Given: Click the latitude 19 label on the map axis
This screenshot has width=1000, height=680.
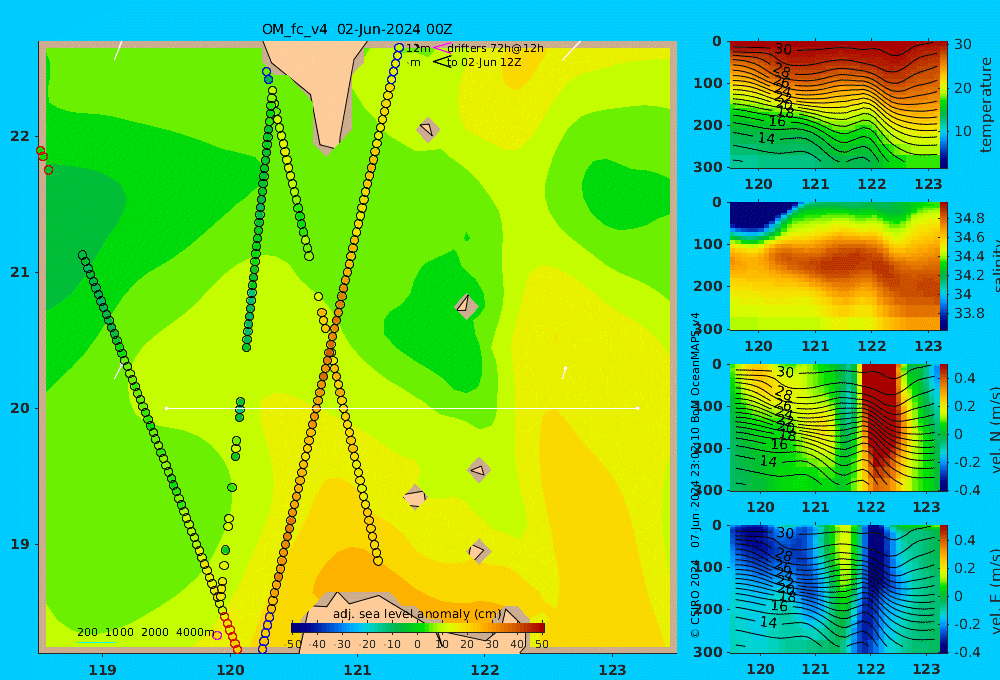Looking at the screenshot, I should click(x=20, y=544).
